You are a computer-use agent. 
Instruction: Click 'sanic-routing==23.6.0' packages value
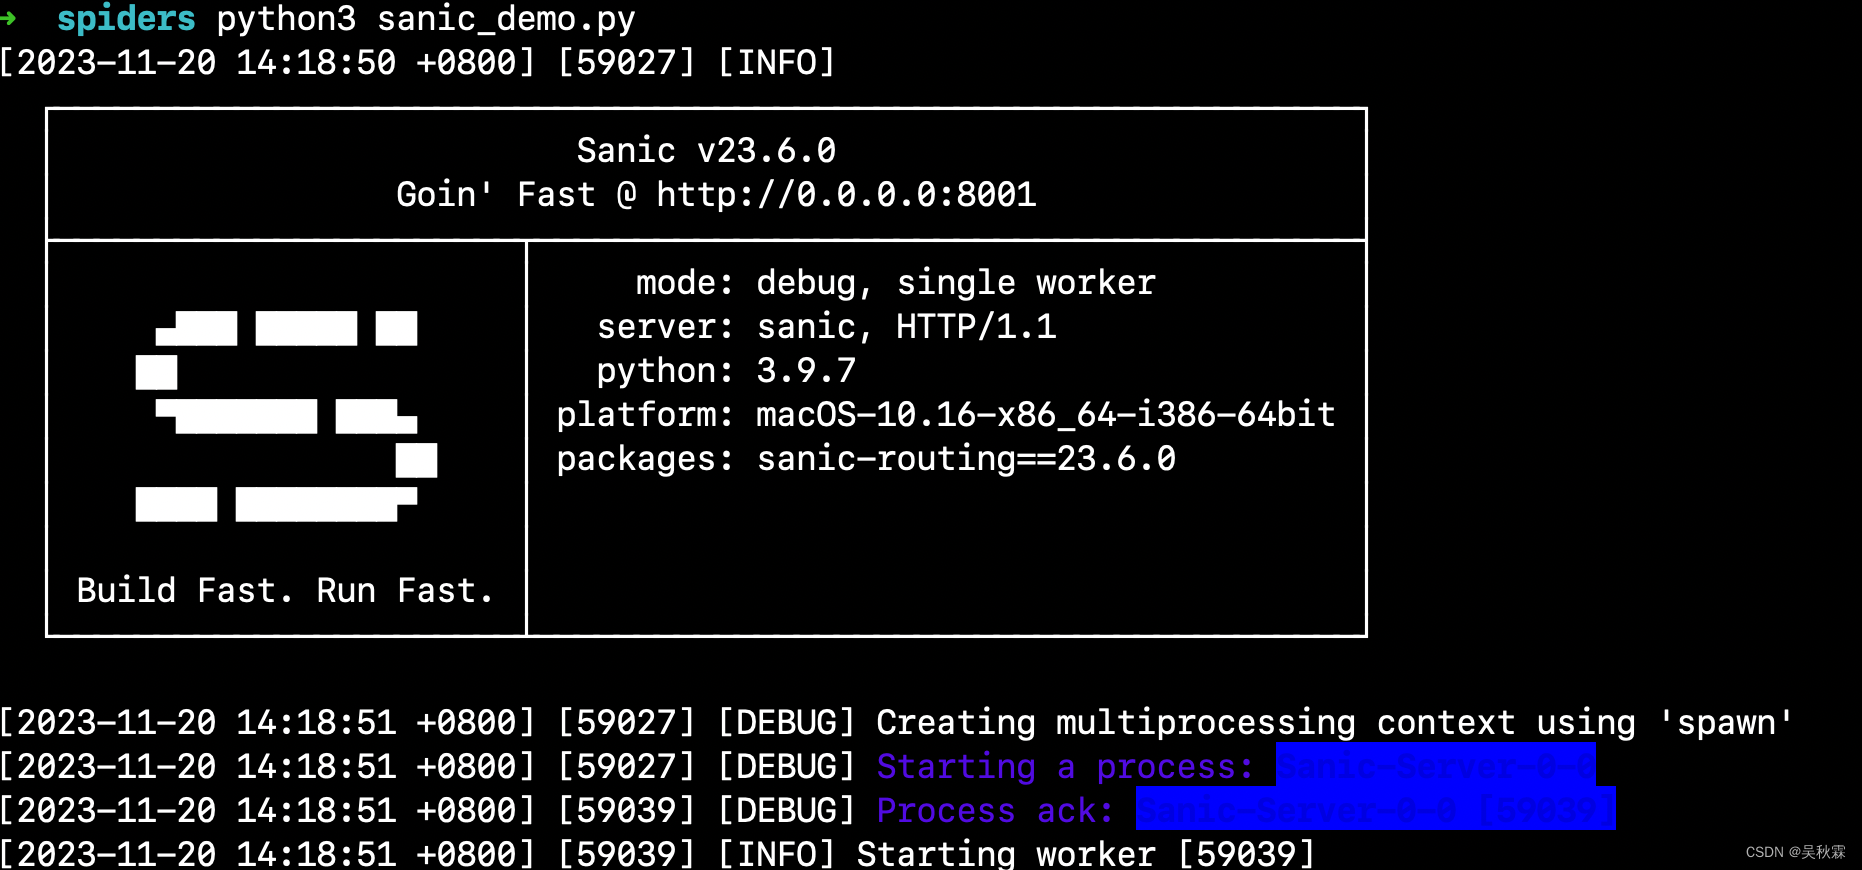coord(966,458)
